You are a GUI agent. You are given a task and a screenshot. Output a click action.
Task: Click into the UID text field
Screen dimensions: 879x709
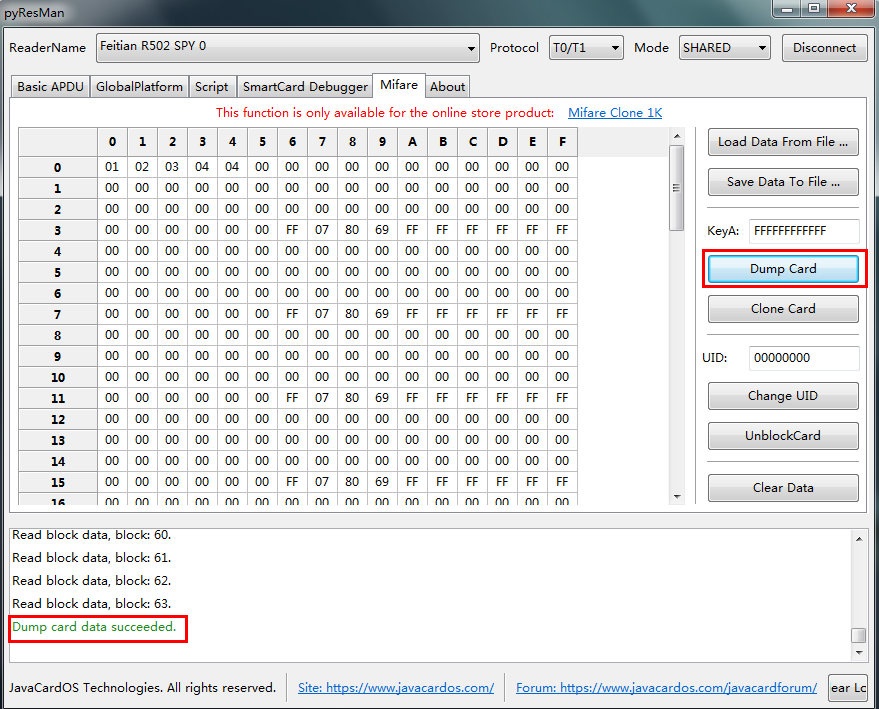(x=804, y=358)
